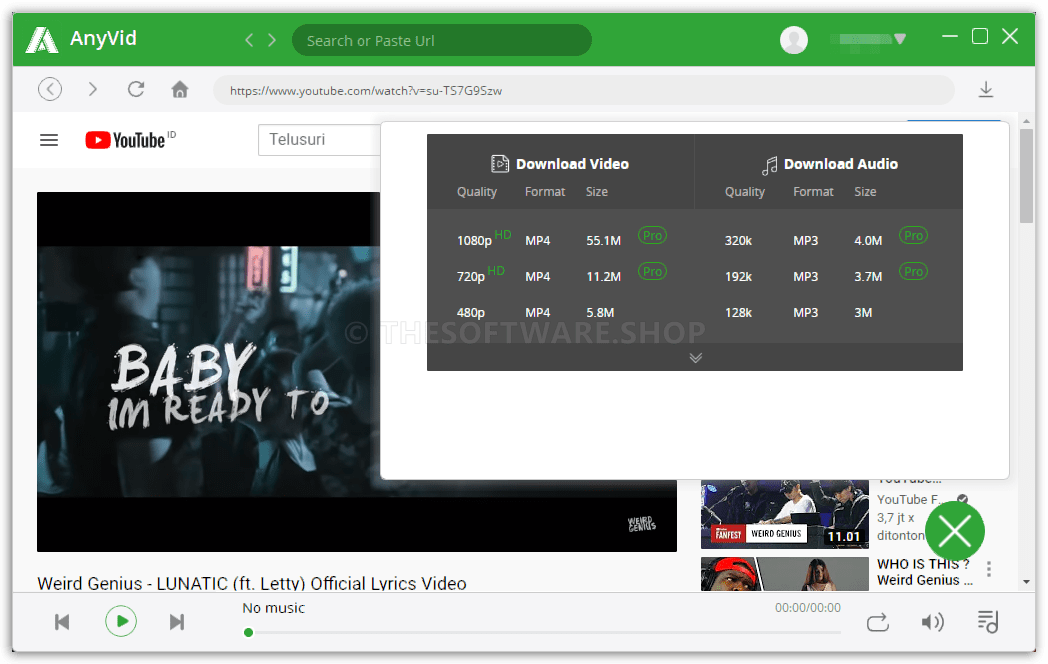This screenshot has height=664, width=1048.
Task: Download the 720p MP4 video option
Action: coord(561,276)
